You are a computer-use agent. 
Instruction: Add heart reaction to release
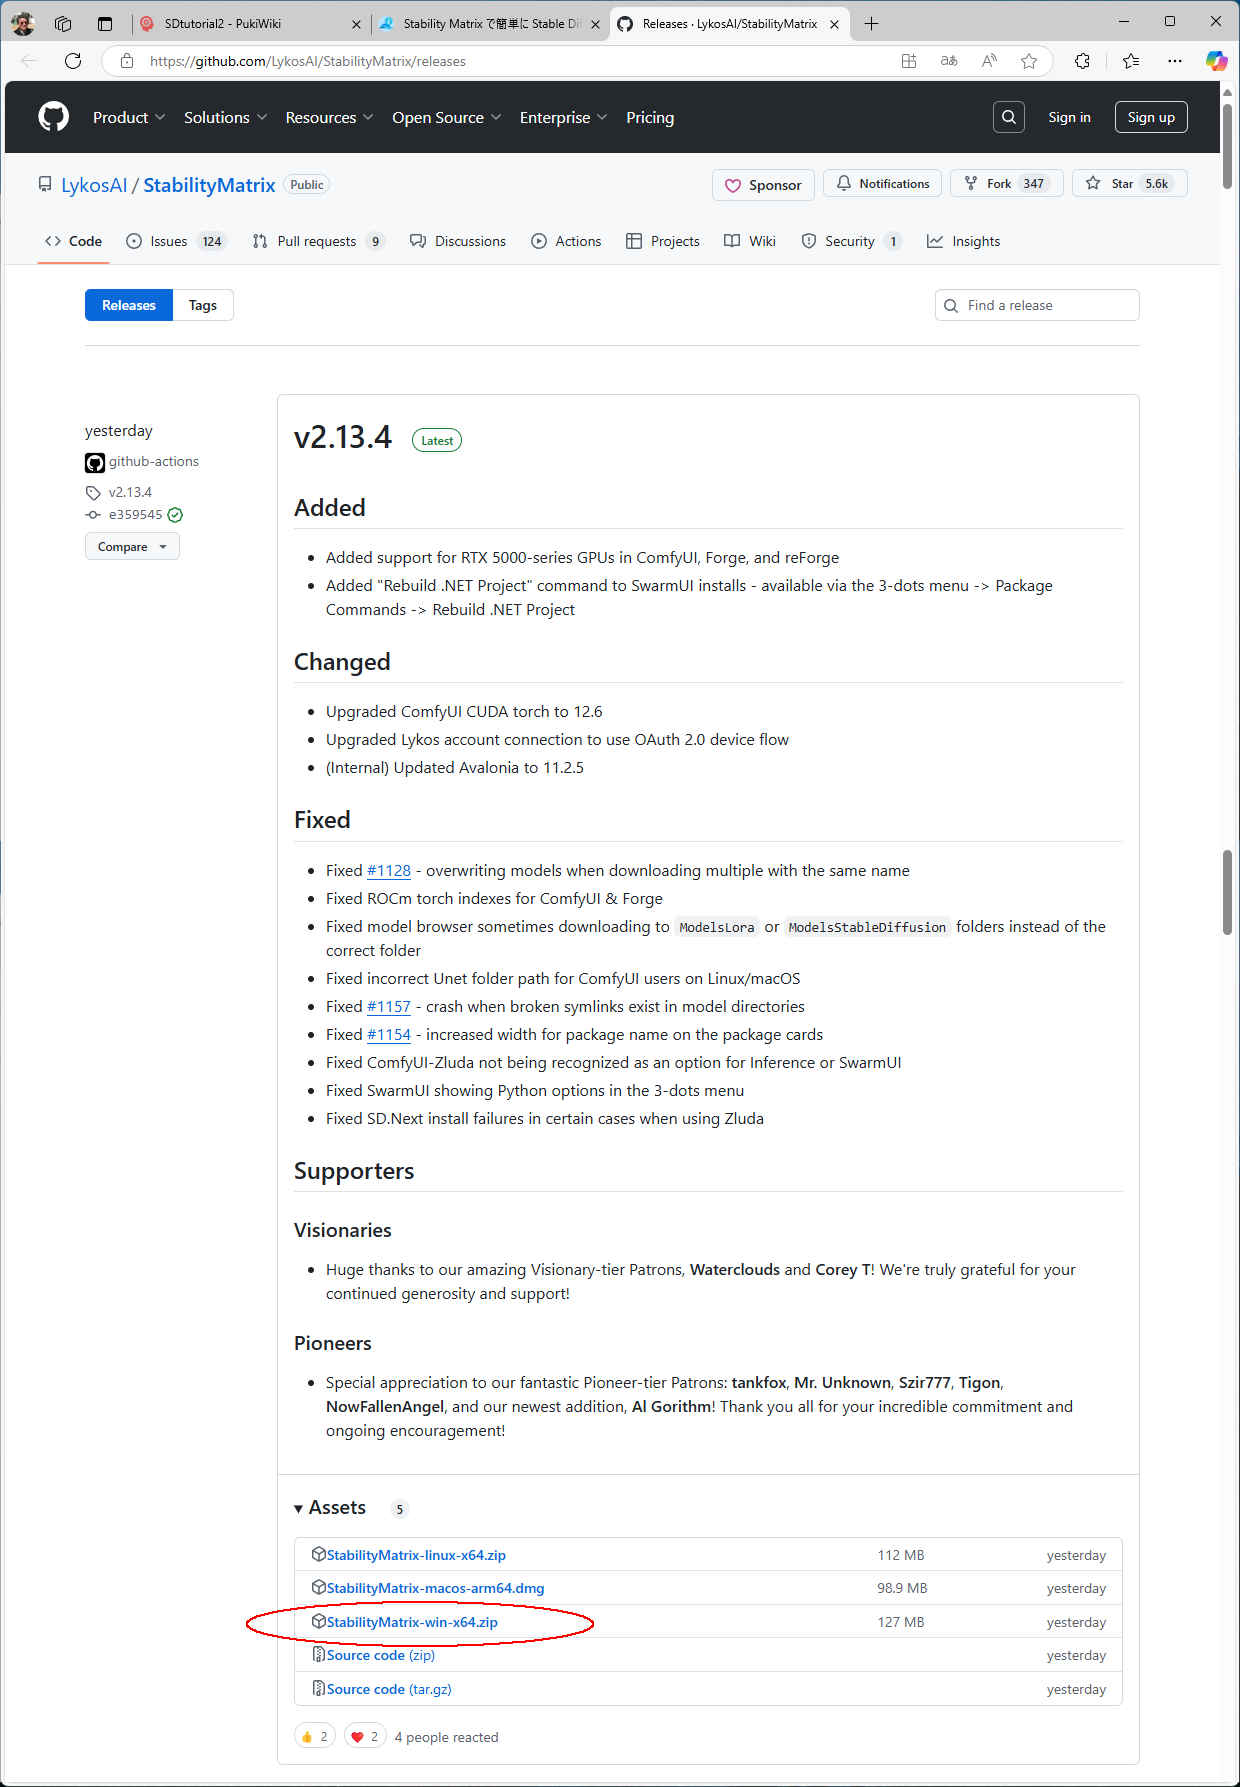(365, 1736)
